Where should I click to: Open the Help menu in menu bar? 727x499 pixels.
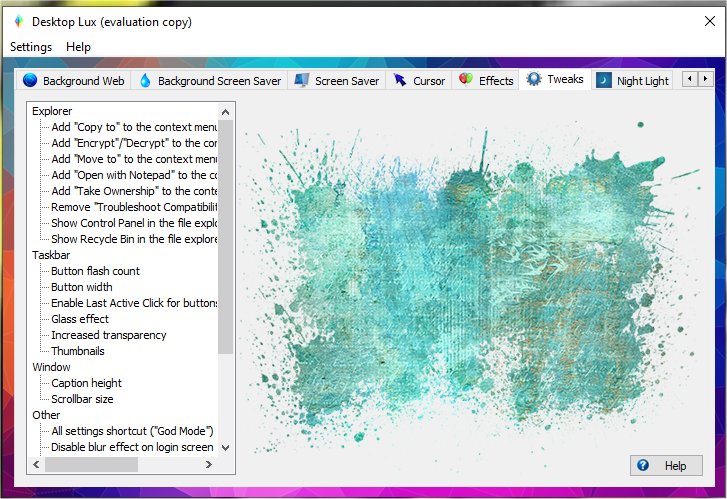tap(78, 47)
